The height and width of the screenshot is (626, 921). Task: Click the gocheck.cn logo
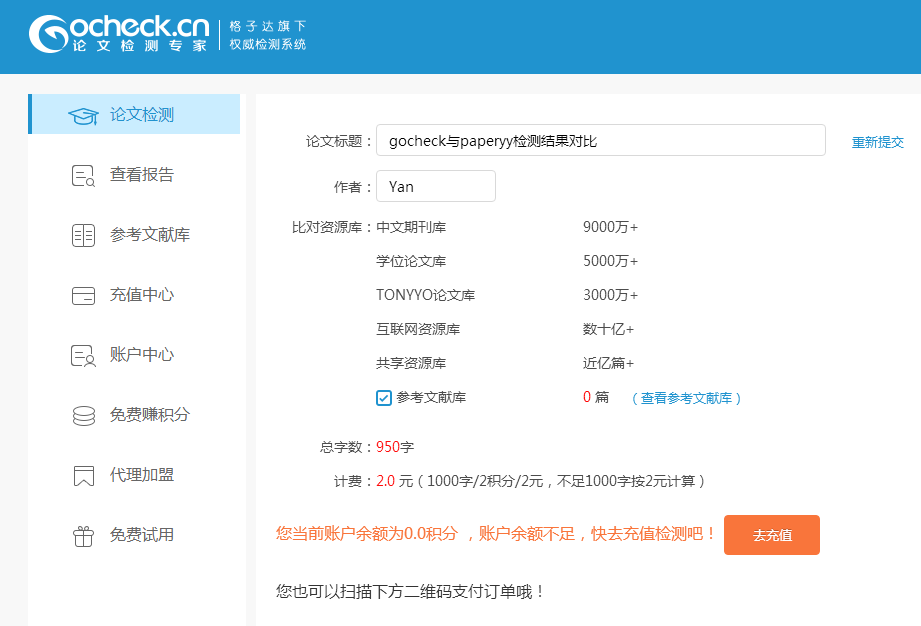(119, 33)
